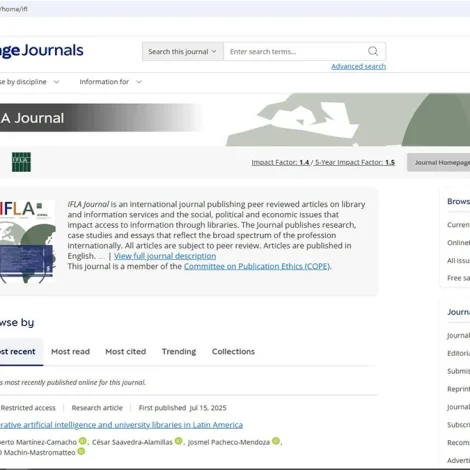Expand the Information for menu
This screenshot has width=470, height=470.
pos(110,82)
